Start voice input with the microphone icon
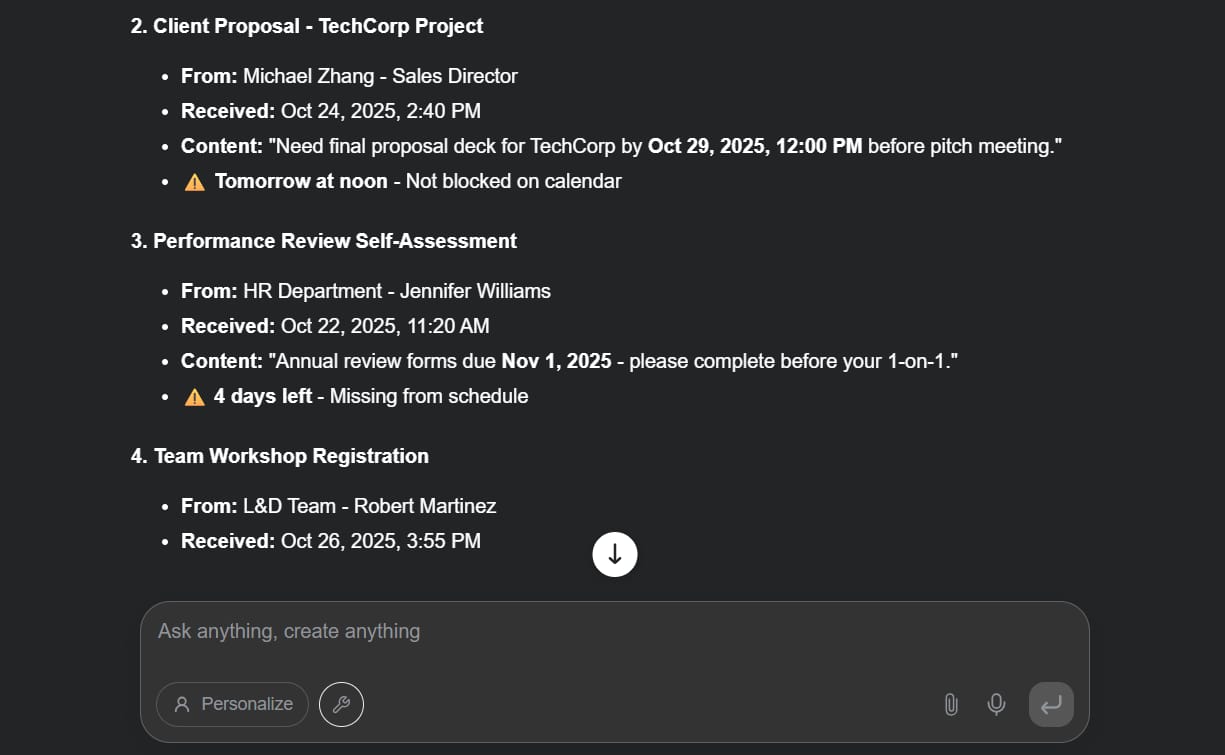Image resolution: width=1225 pixels, height=755 pixels. 996,705
